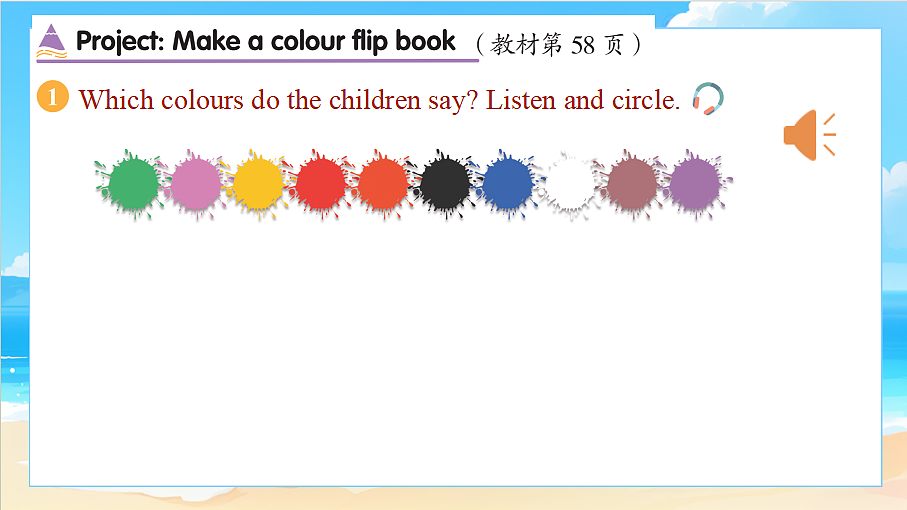This screenshot has width=907, height=510.
Task: Pick the orange-red paint splat
Action: [x=382, y=184]
